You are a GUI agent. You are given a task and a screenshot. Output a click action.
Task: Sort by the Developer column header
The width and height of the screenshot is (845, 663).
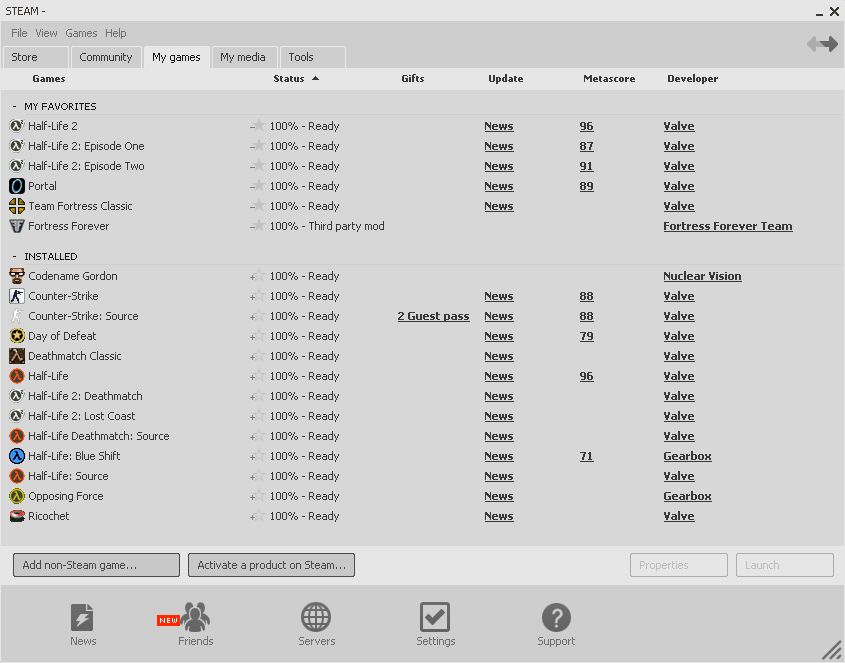tap(692, 79)
